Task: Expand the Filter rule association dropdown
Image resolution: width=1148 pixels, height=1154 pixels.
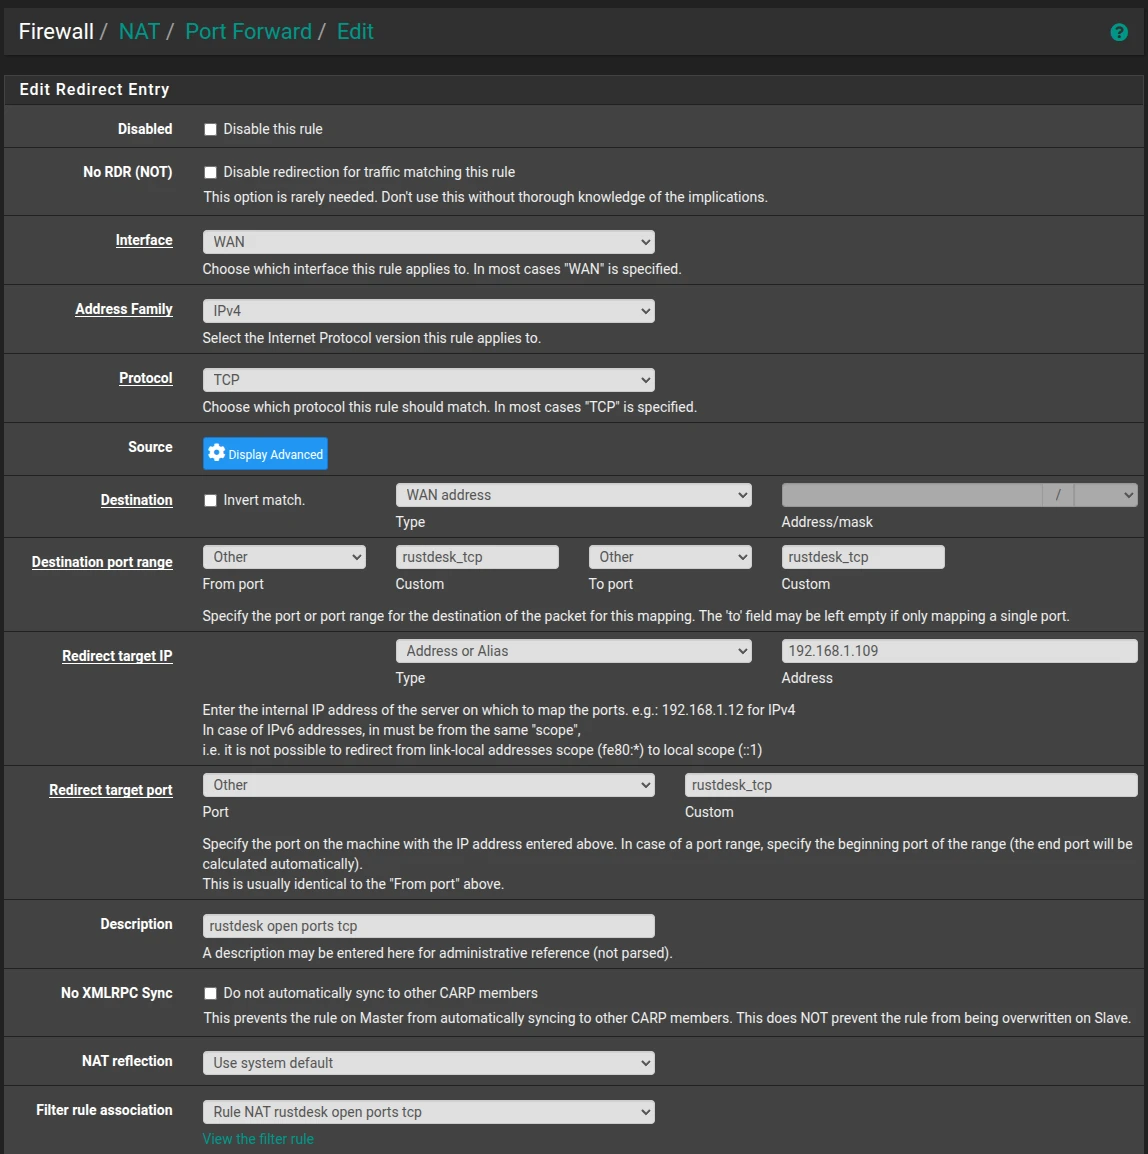Action: [x=428, y=1112]
